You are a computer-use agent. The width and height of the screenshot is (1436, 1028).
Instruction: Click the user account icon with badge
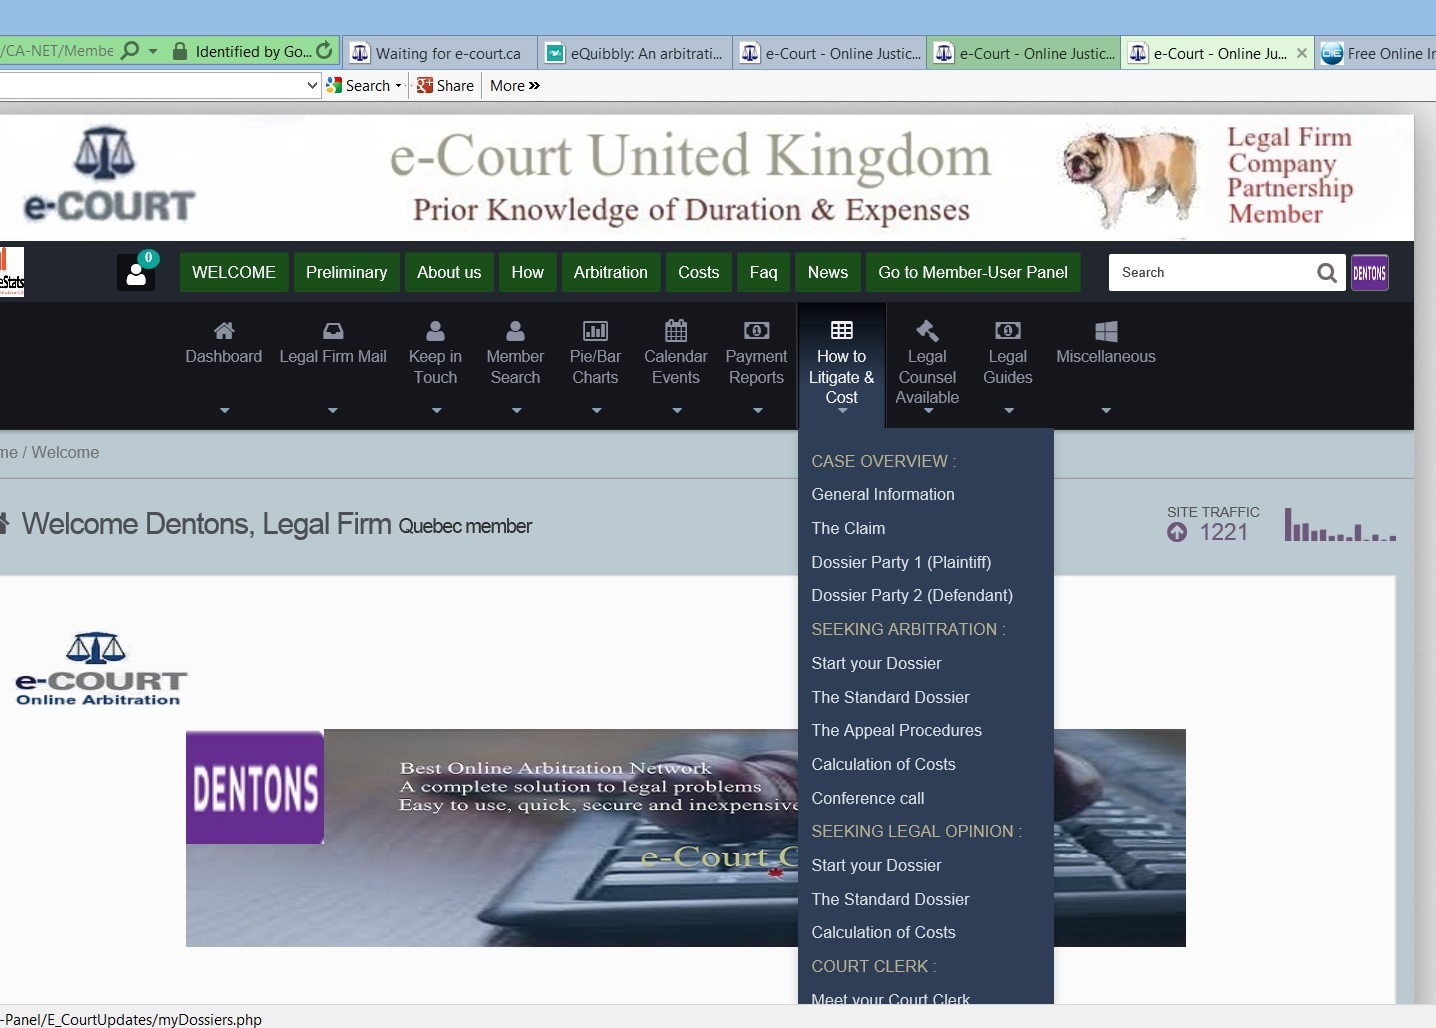click(x=137, y=272)
